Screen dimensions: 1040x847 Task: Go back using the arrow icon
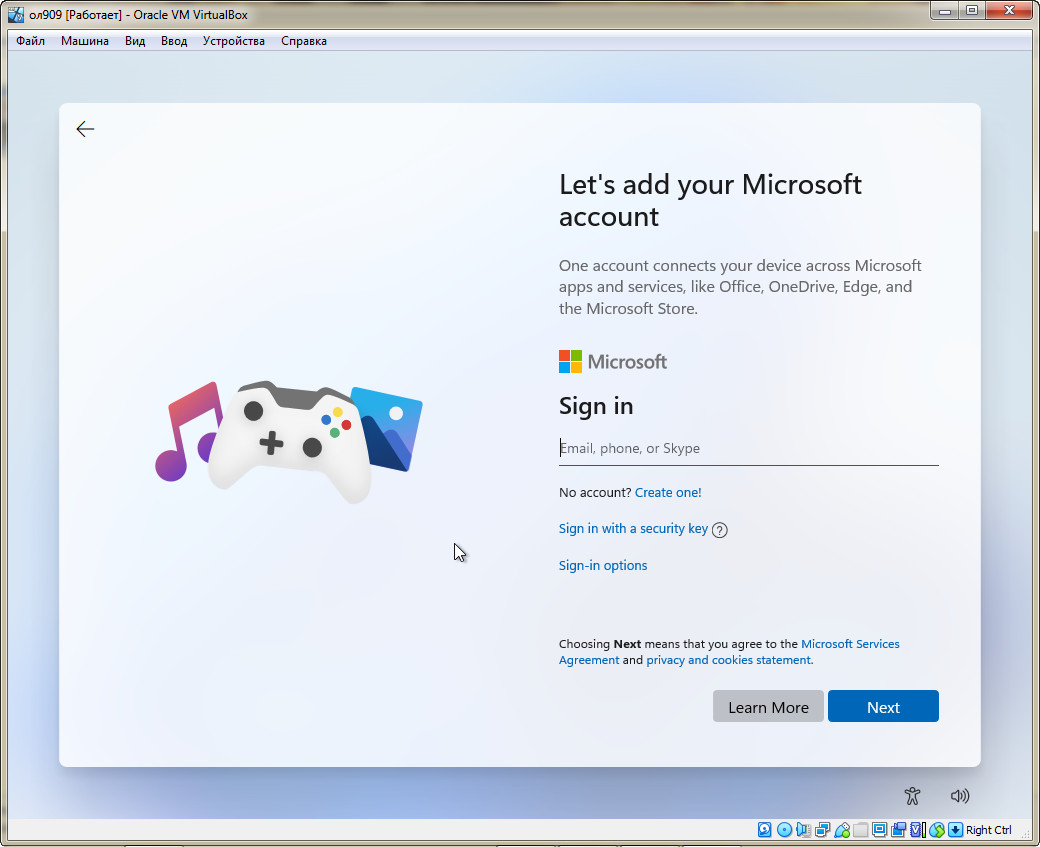[85, 129]
